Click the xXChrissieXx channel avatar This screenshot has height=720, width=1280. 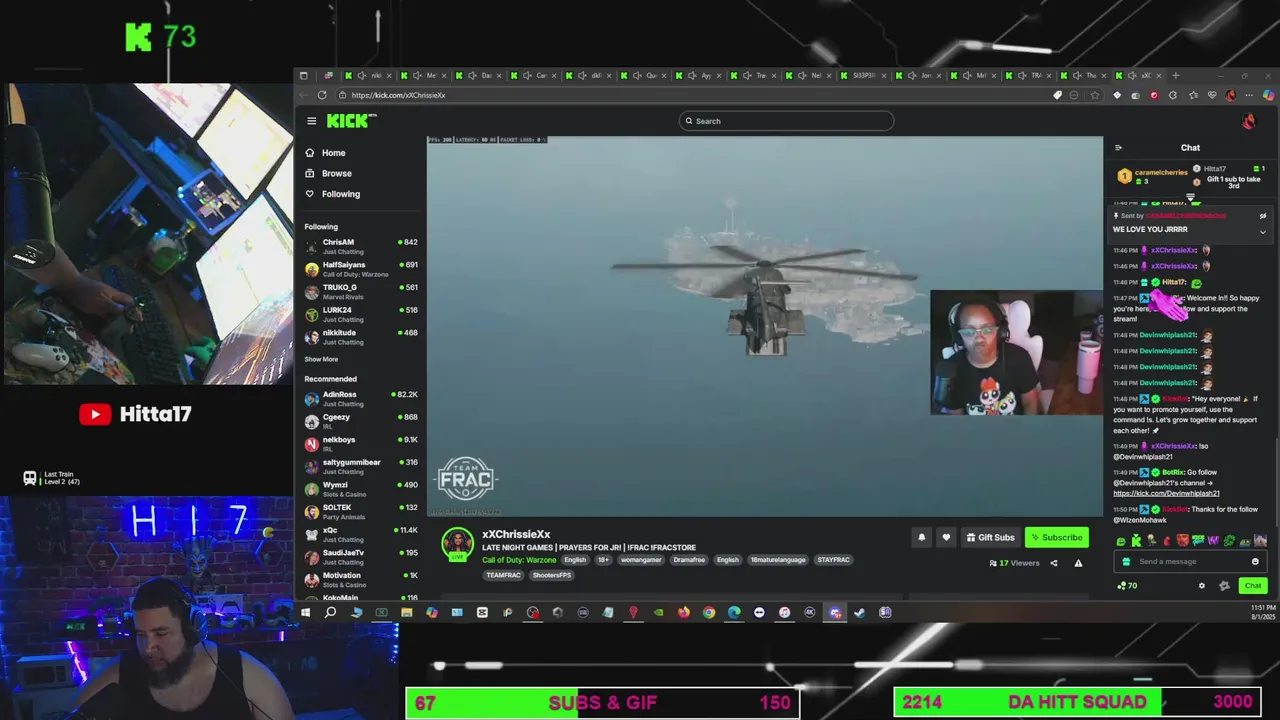point(458,545)
